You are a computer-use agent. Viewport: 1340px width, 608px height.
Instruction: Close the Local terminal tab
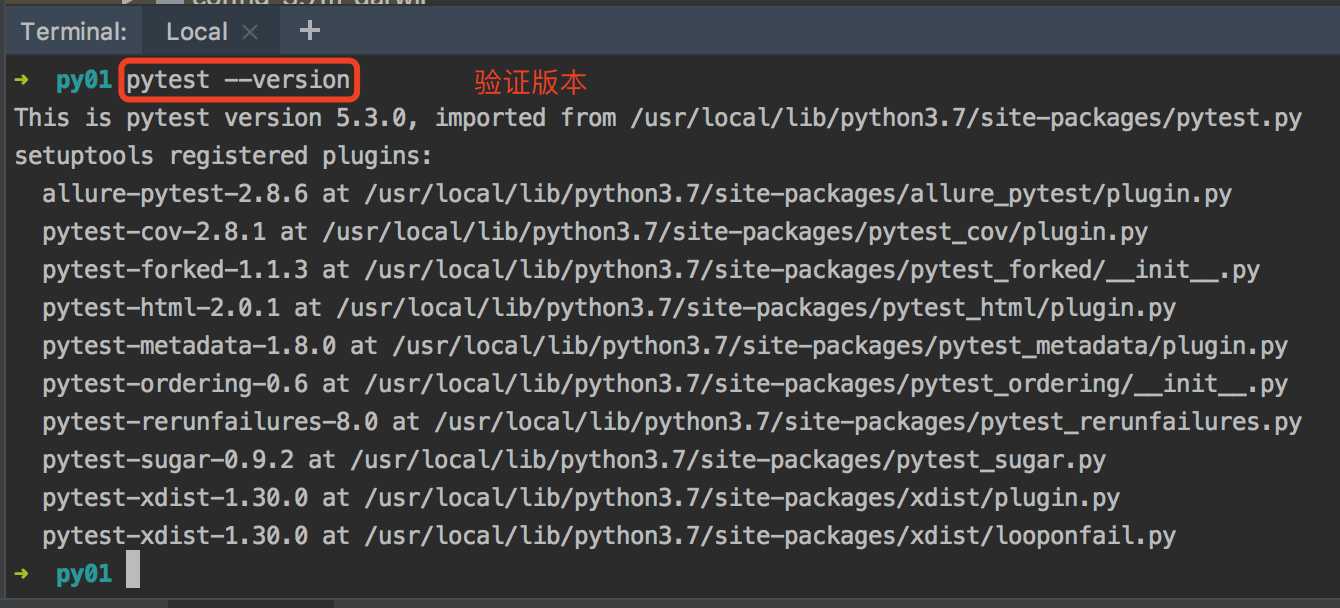pyautogui.click(x=251, y=32)
